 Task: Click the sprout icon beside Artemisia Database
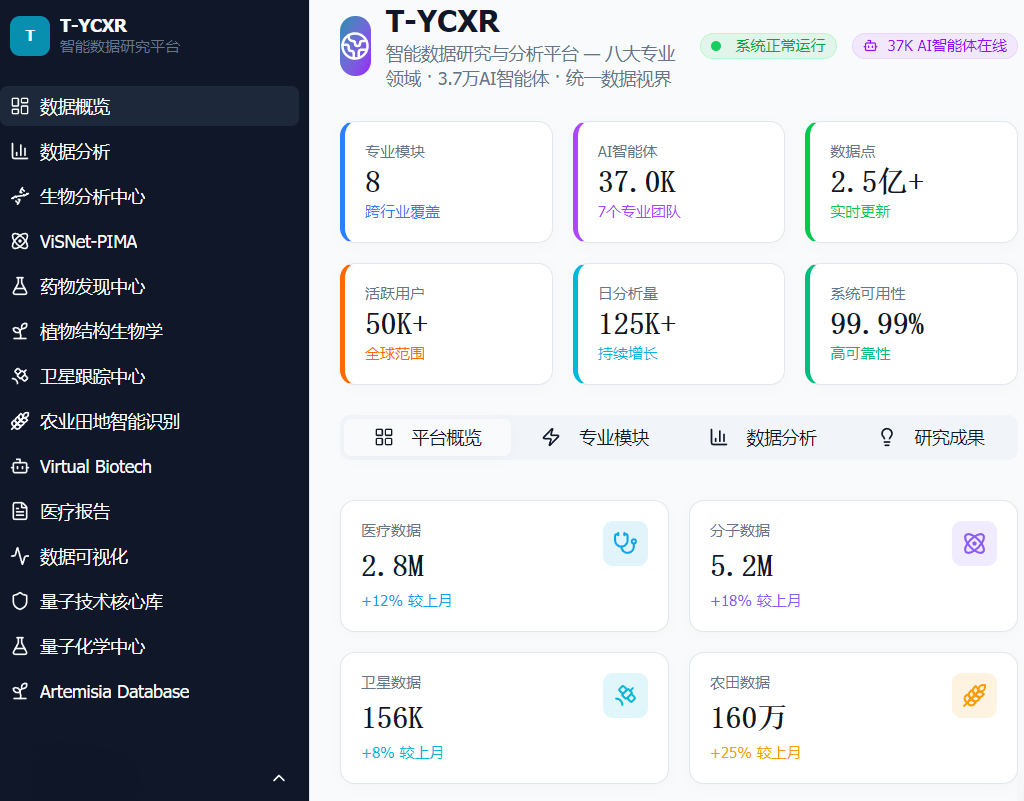point(20,691)
